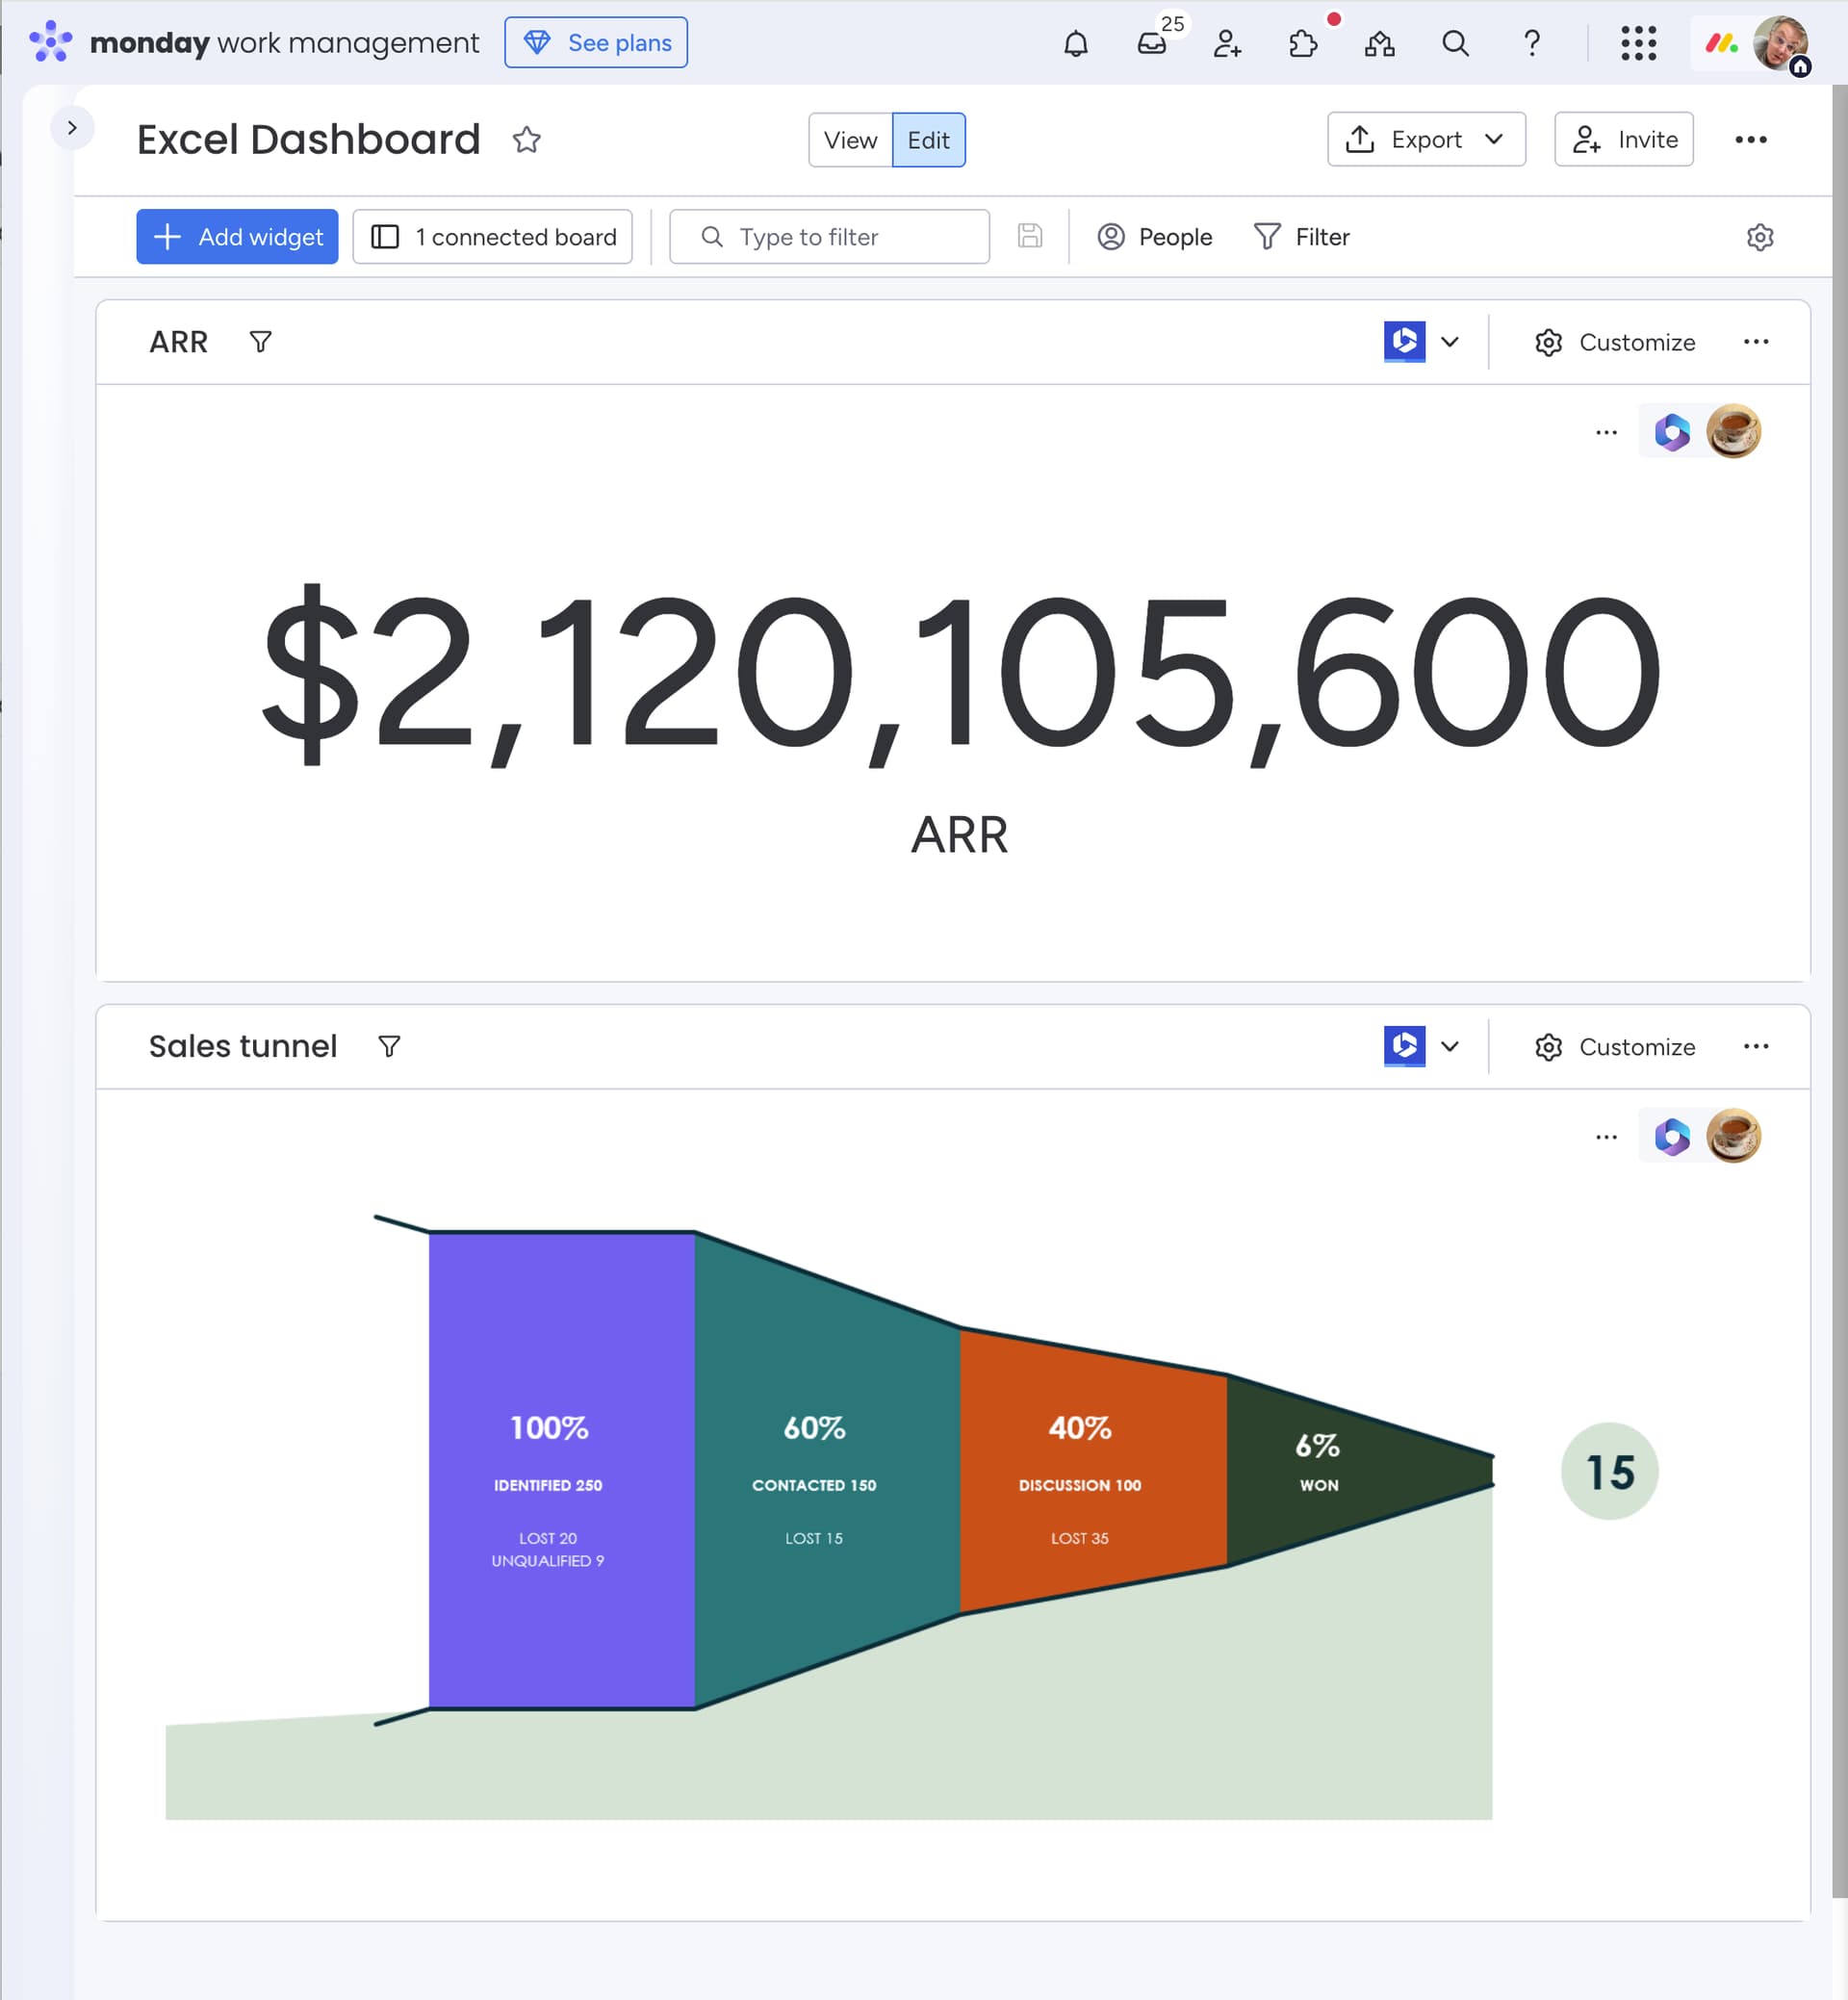This screenshot has width=1848, height=2000.
Task: Open 1 connected board
Action: coord(492,237)
